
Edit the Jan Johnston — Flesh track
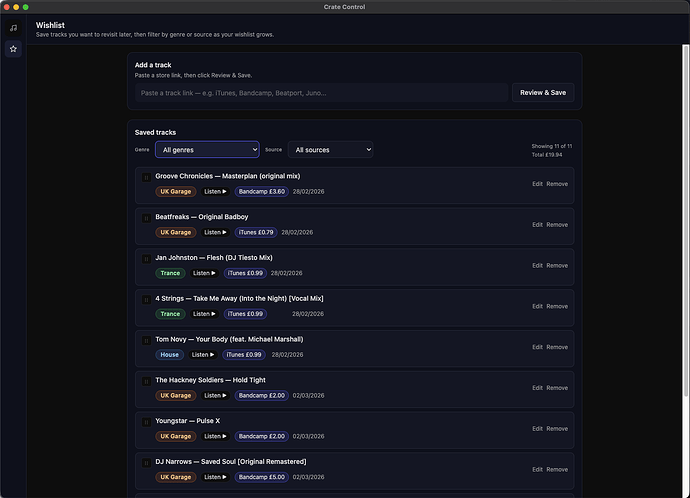[537, 266]
